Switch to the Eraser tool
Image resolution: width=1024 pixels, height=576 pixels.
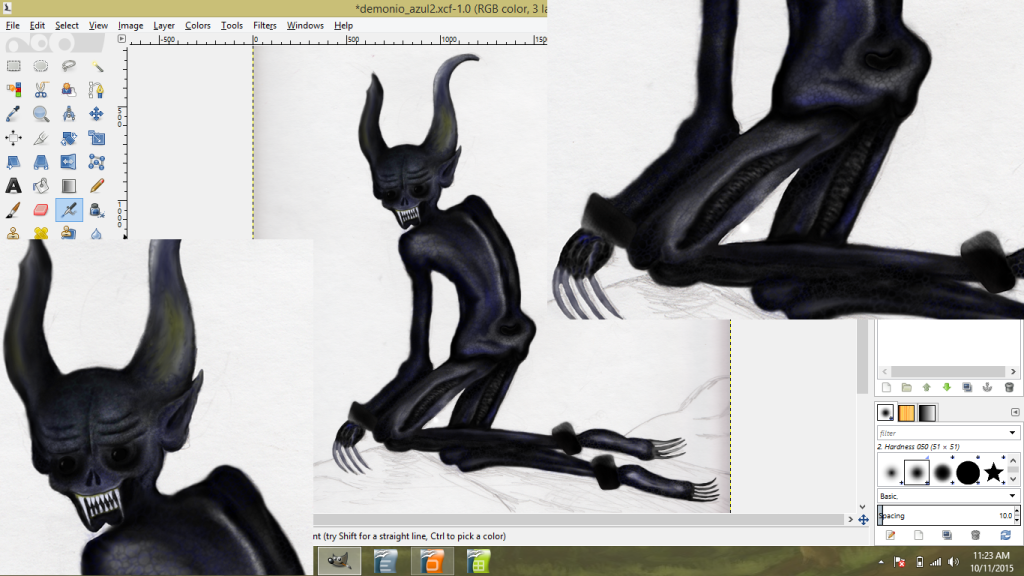(40, 210)
